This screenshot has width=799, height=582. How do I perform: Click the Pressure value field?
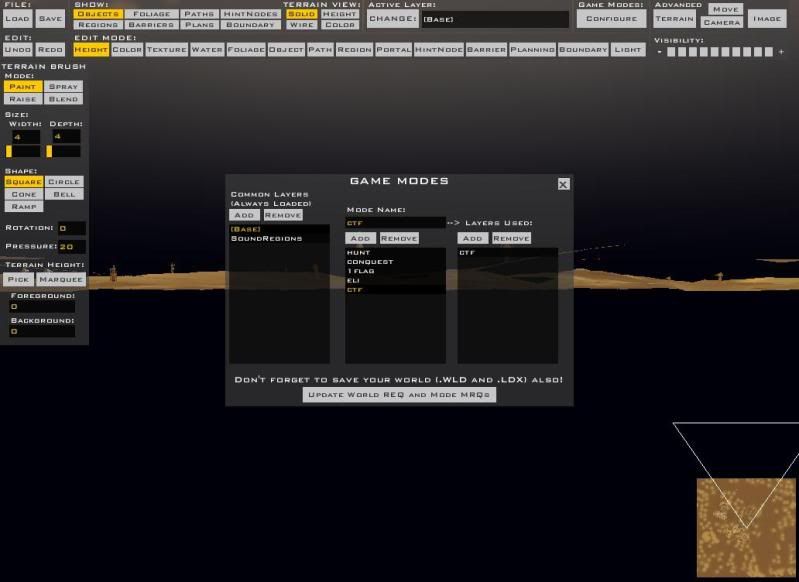(72, 247)
